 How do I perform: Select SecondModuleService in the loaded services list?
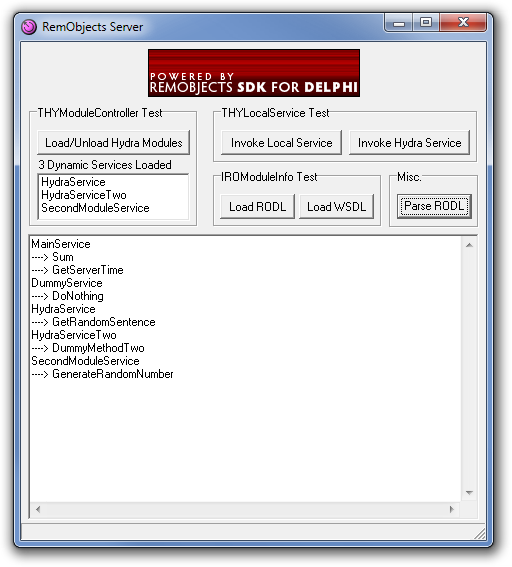click(x=95, y=208)
